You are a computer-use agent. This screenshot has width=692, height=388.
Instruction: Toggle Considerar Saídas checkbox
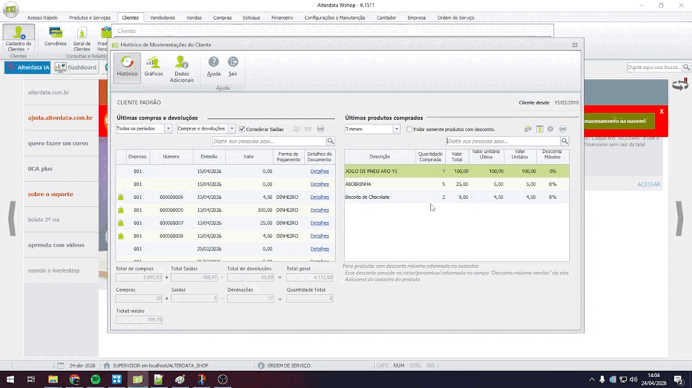(x=242, y=129)
